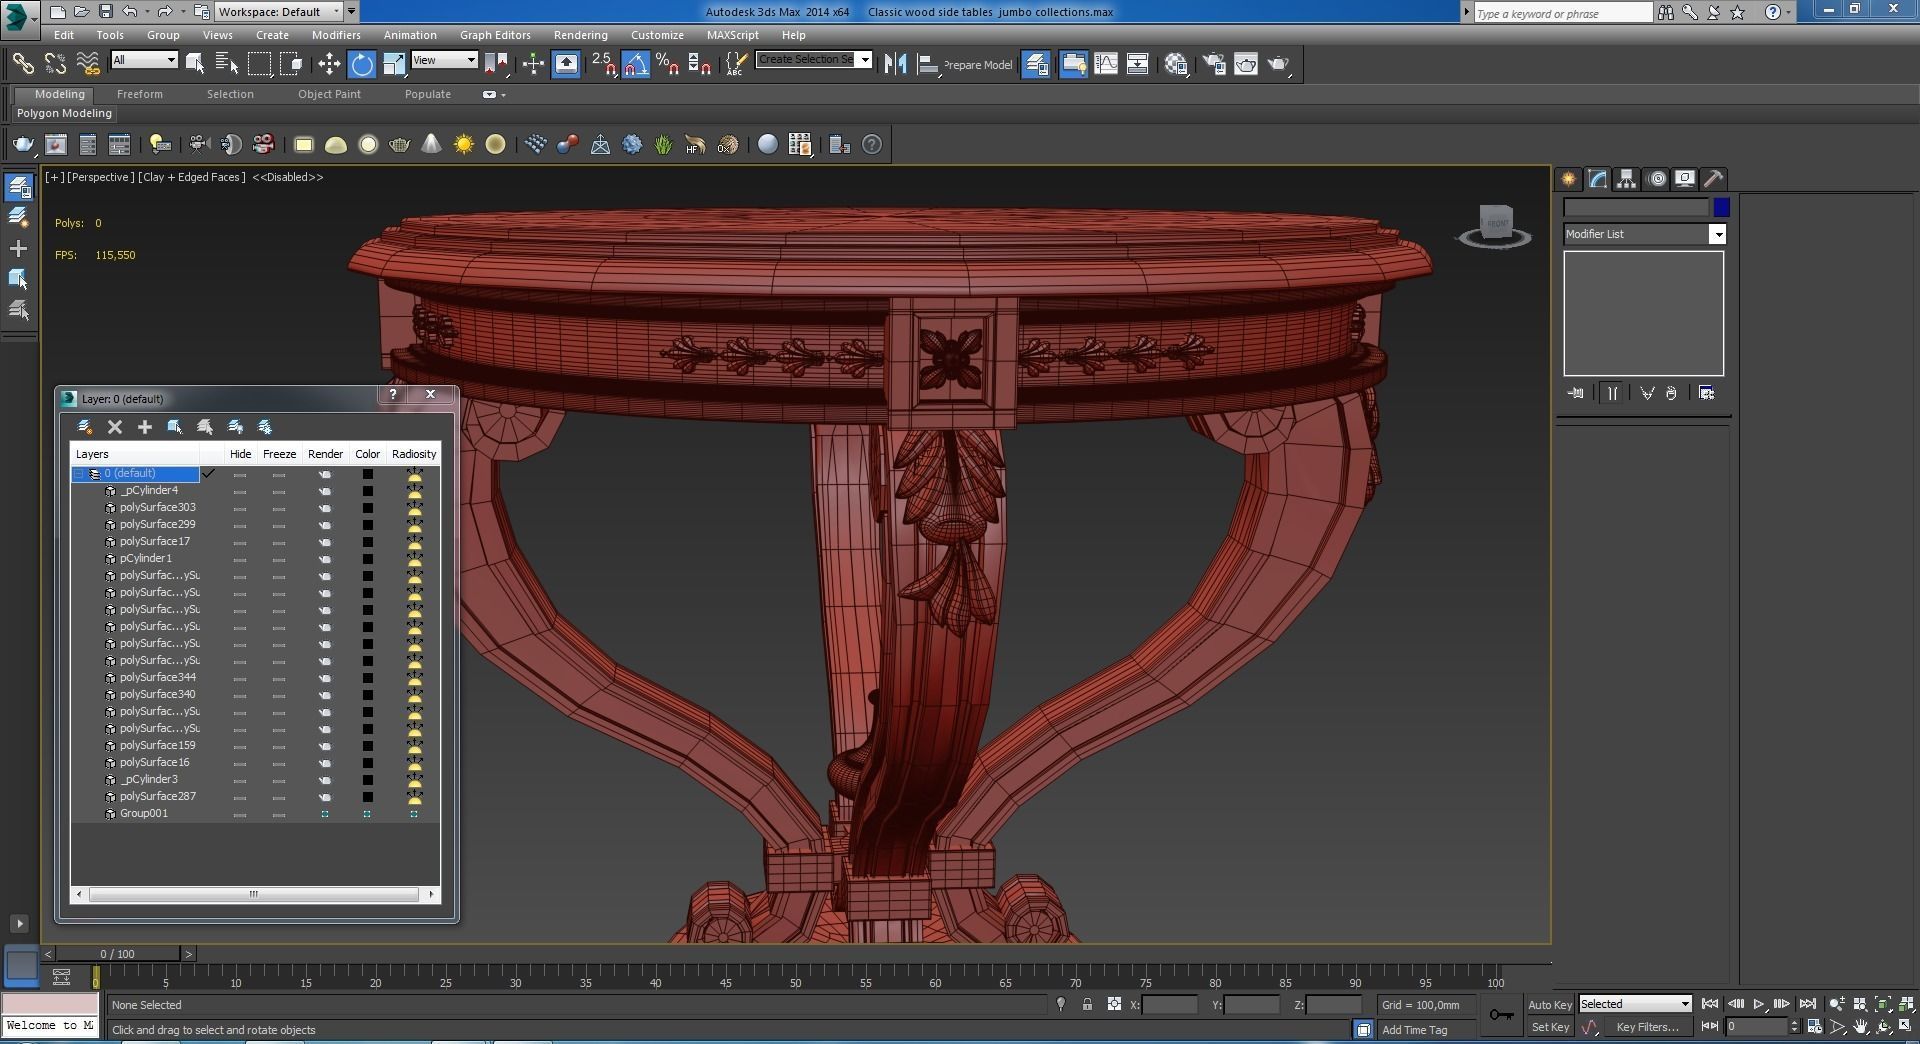This screenshot has width=1920, height=1044.
Task: Open the Create command panel tab
Action: click(x=1568, y=179)
